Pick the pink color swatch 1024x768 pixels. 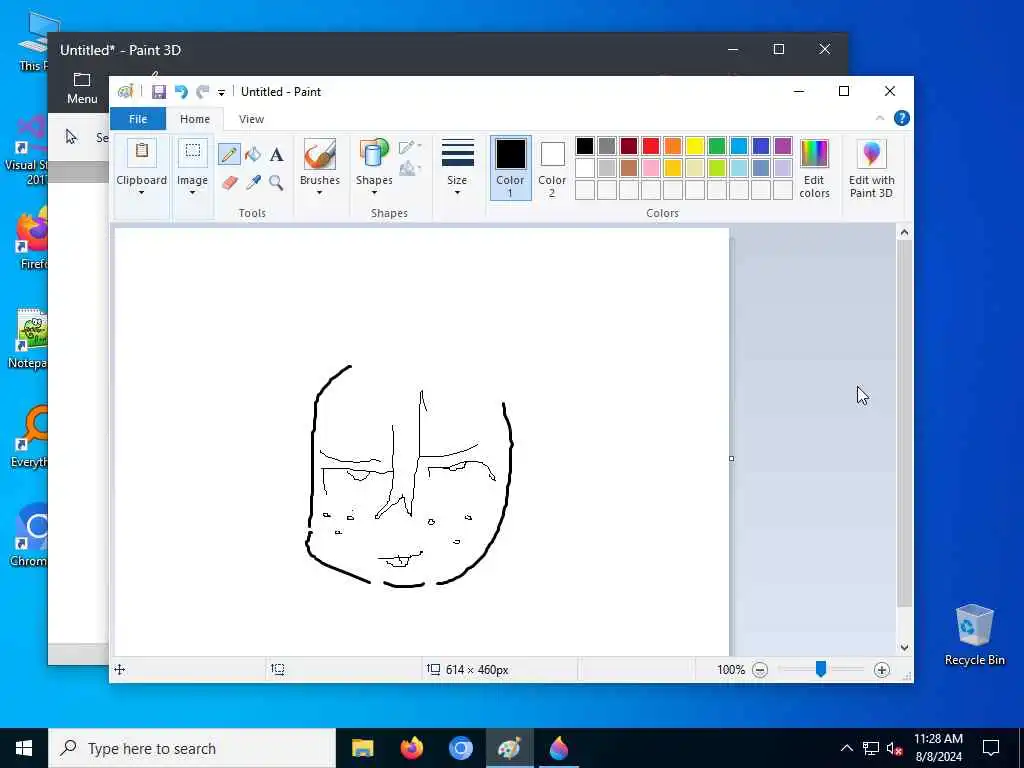(x=651, y=168)
